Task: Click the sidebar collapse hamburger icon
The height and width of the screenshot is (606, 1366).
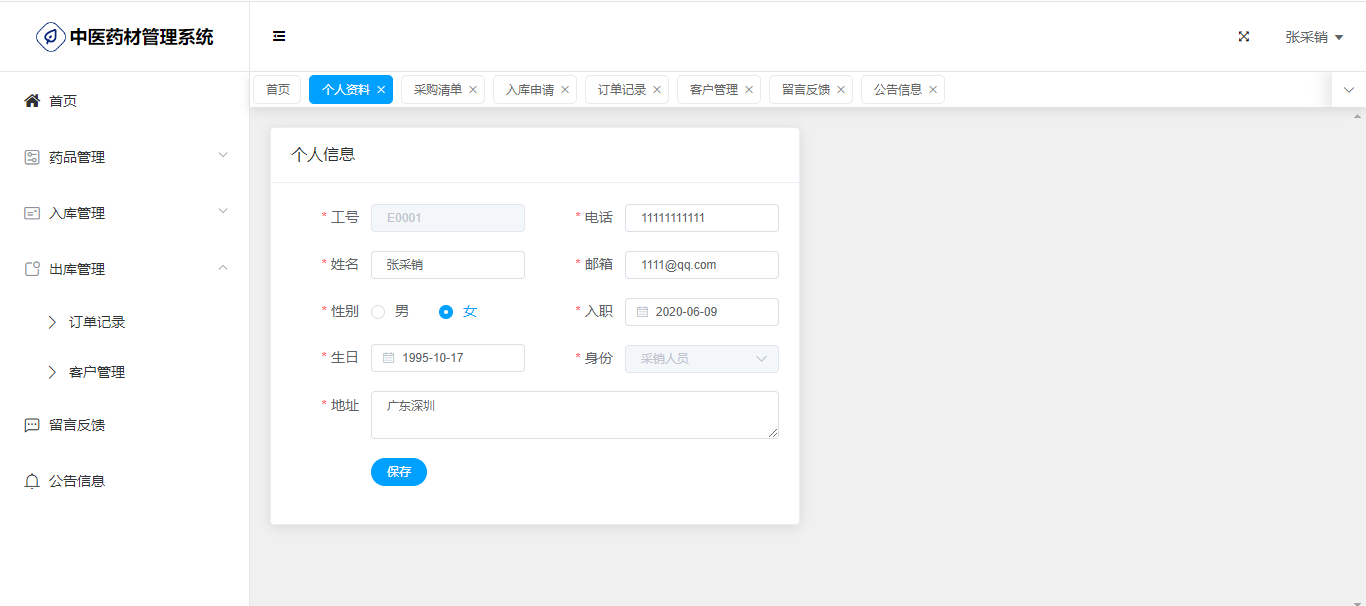Action: pyautogui.click(x=279, y=36)
